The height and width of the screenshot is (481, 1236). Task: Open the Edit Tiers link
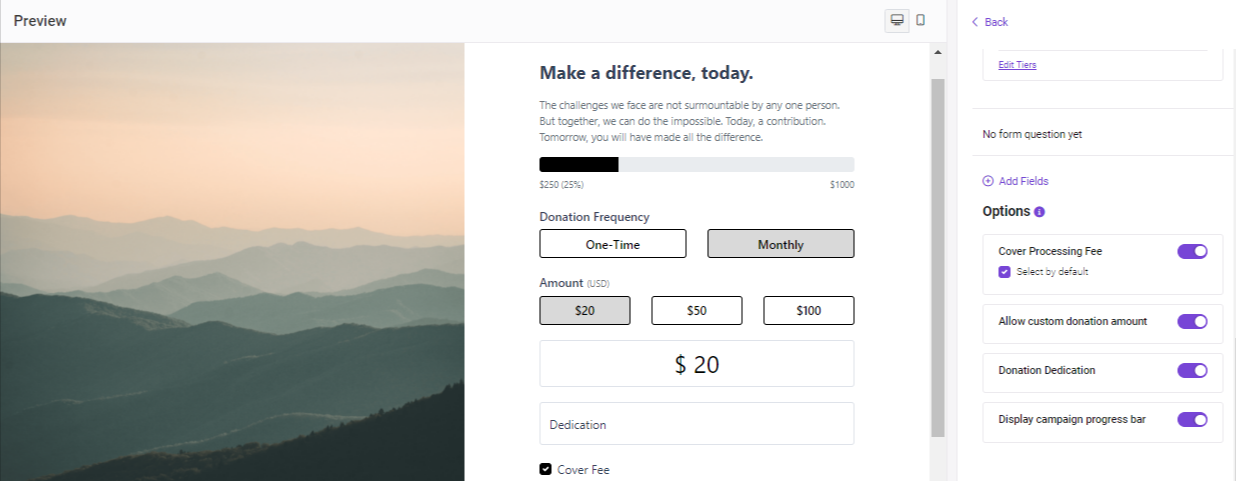[1017, 65]
